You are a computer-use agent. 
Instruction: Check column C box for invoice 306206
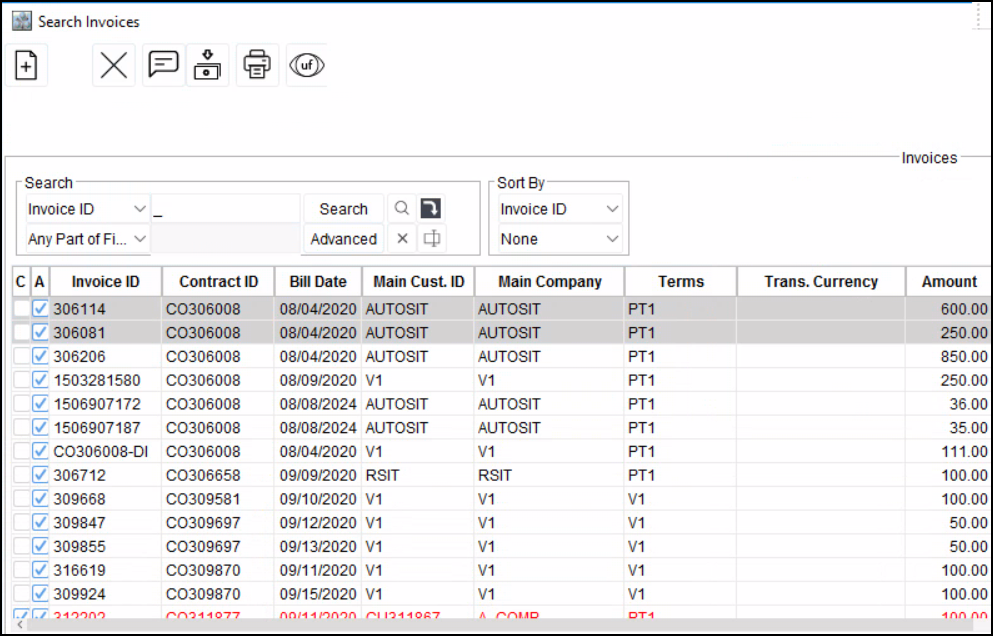pos(21,356)
